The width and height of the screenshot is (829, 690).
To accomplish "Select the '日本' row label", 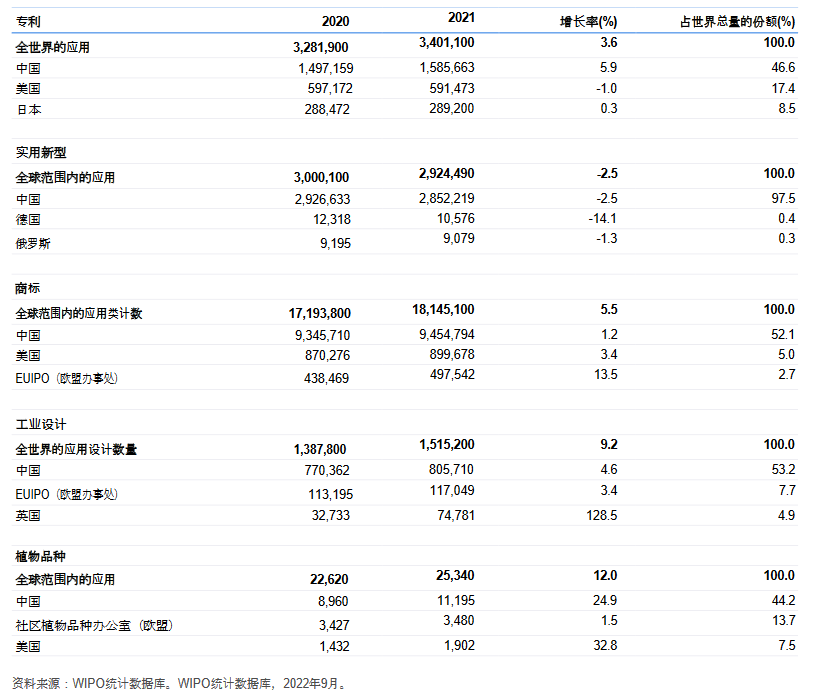I will coord(29,109).
